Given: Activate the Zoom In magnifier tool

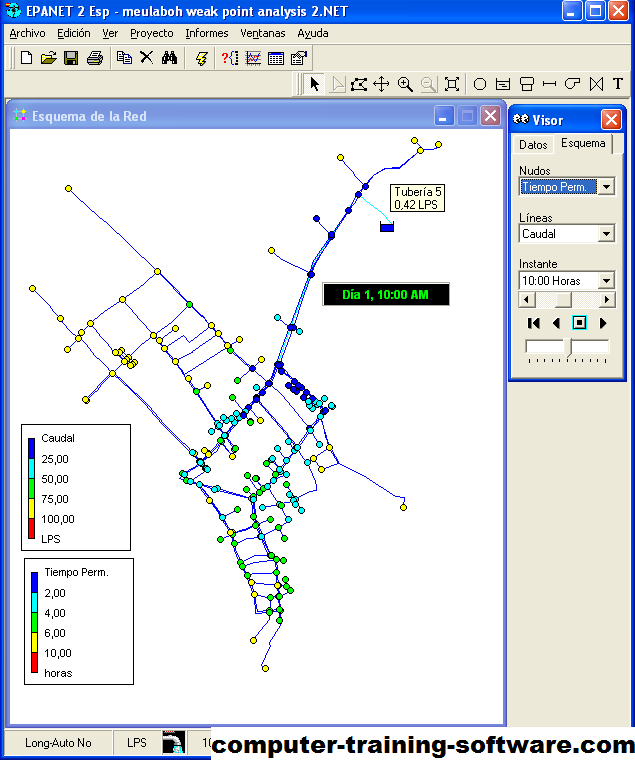Looking at the screenshot, I should 405,84.
